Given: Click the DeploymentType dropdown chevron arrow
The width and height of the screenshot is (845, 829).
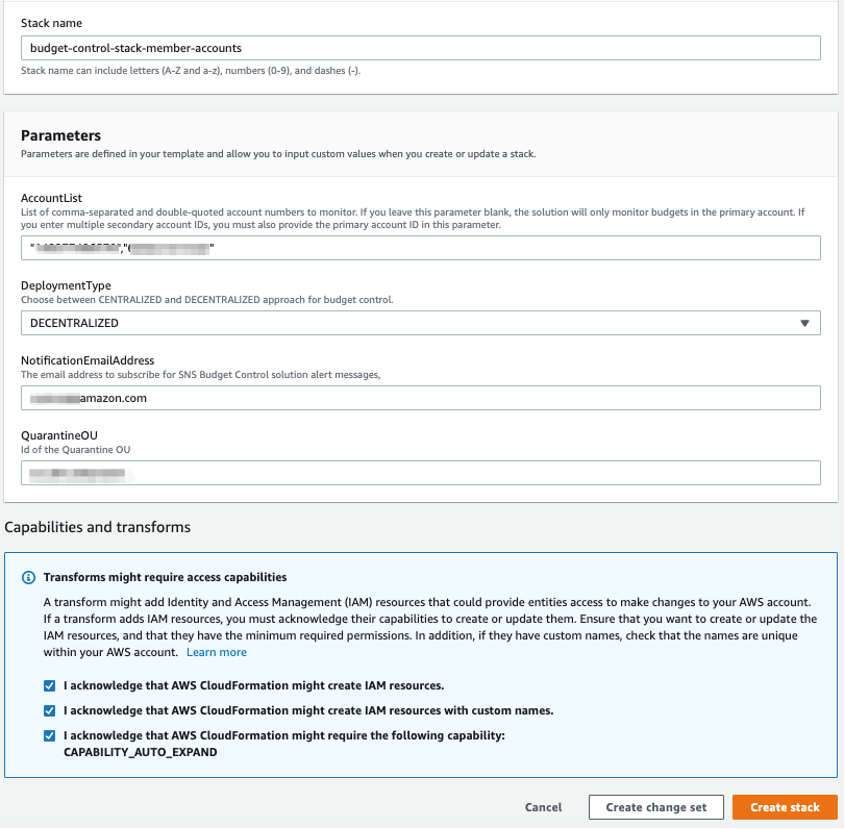Looking at the screenshot, I should 806,323.
